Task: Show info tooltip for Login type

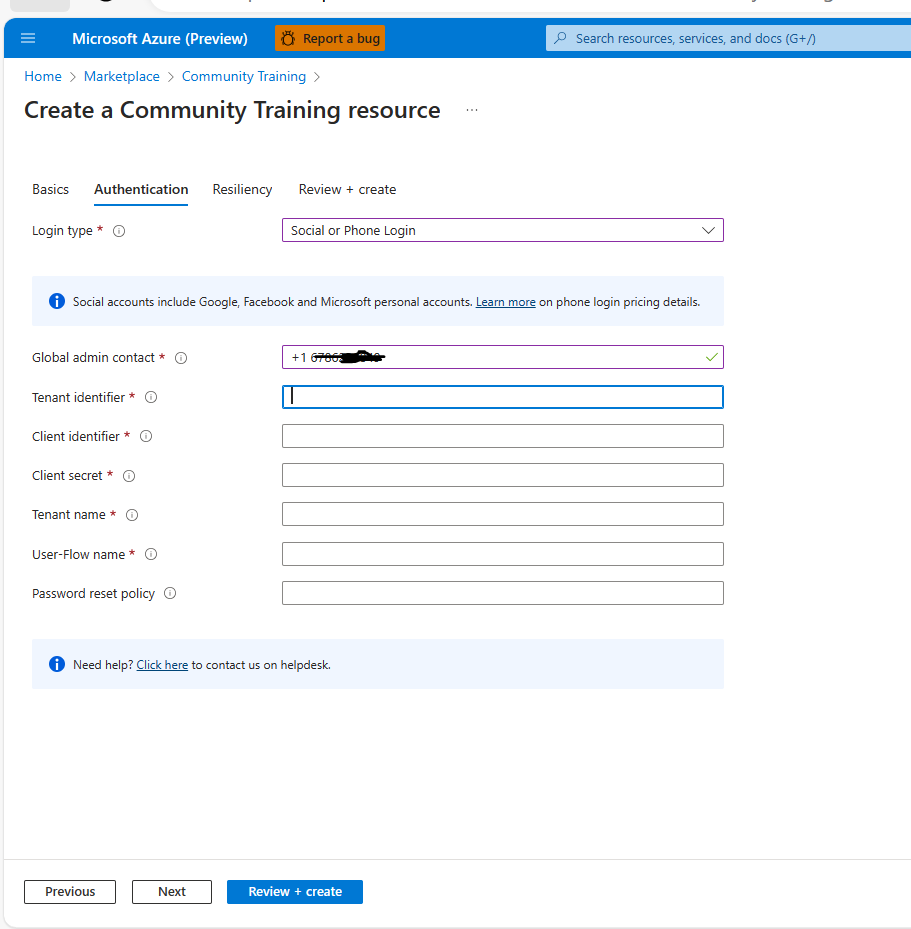Action: tap(119, 231)
